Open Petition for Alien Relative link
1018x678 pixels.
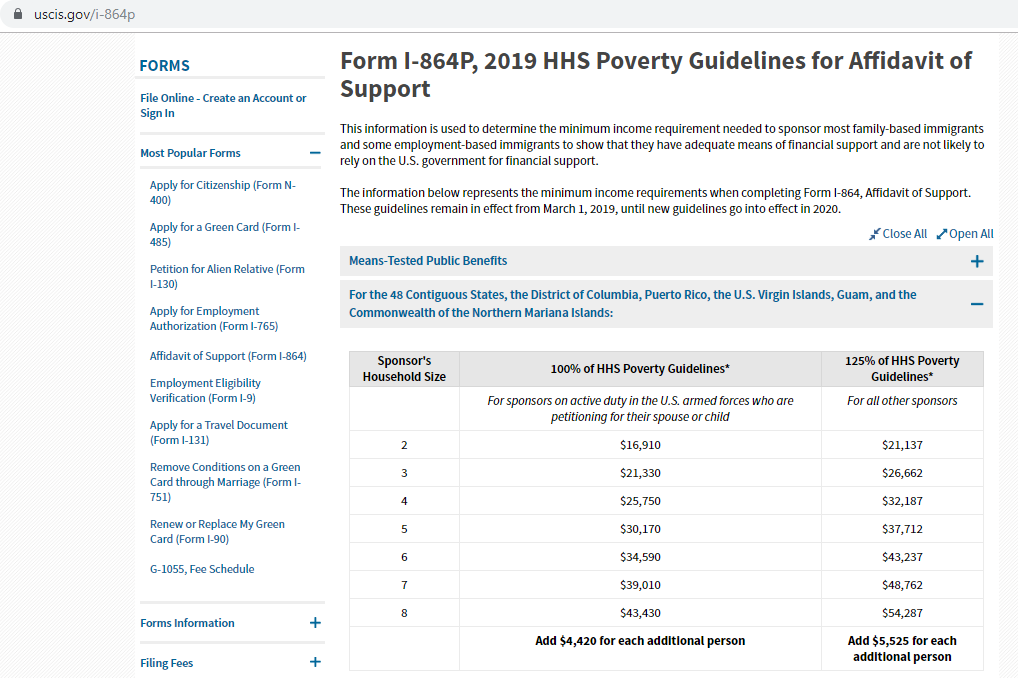(x=227, y=277)
